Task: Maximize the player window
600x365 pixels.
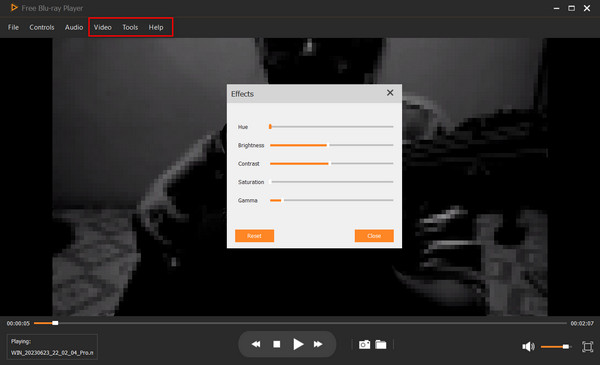Action: tap(571, 8)
